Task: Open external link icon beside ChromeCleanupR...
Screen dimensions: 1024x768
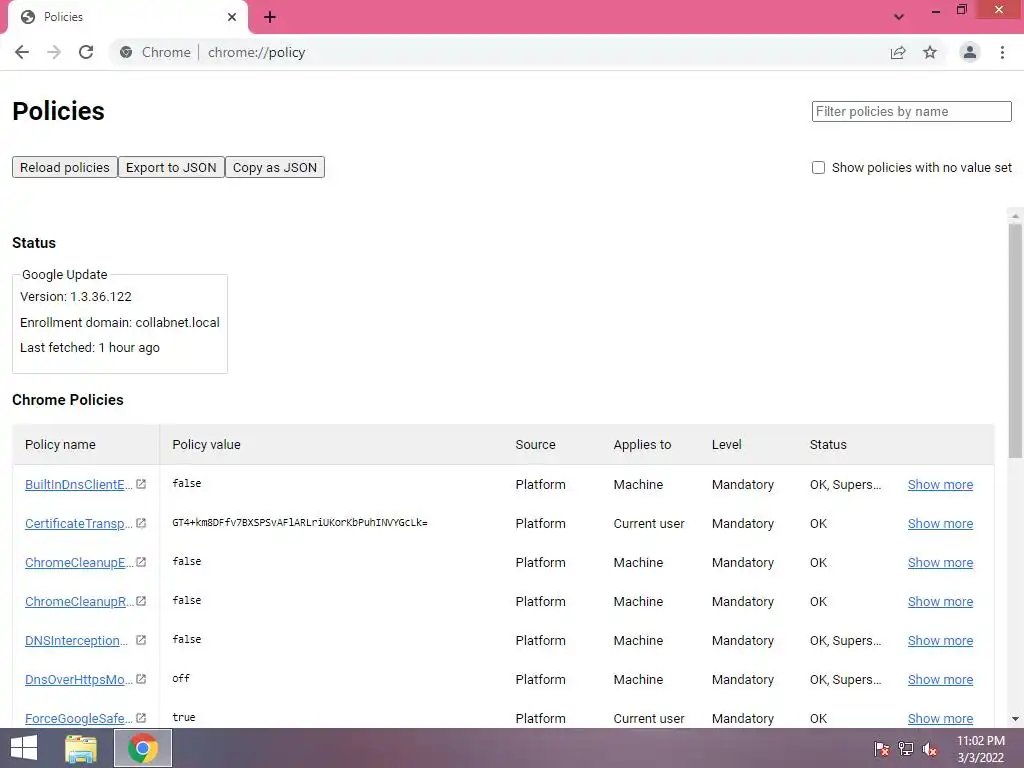Action: pyautogui.click(x=141, y=601)
